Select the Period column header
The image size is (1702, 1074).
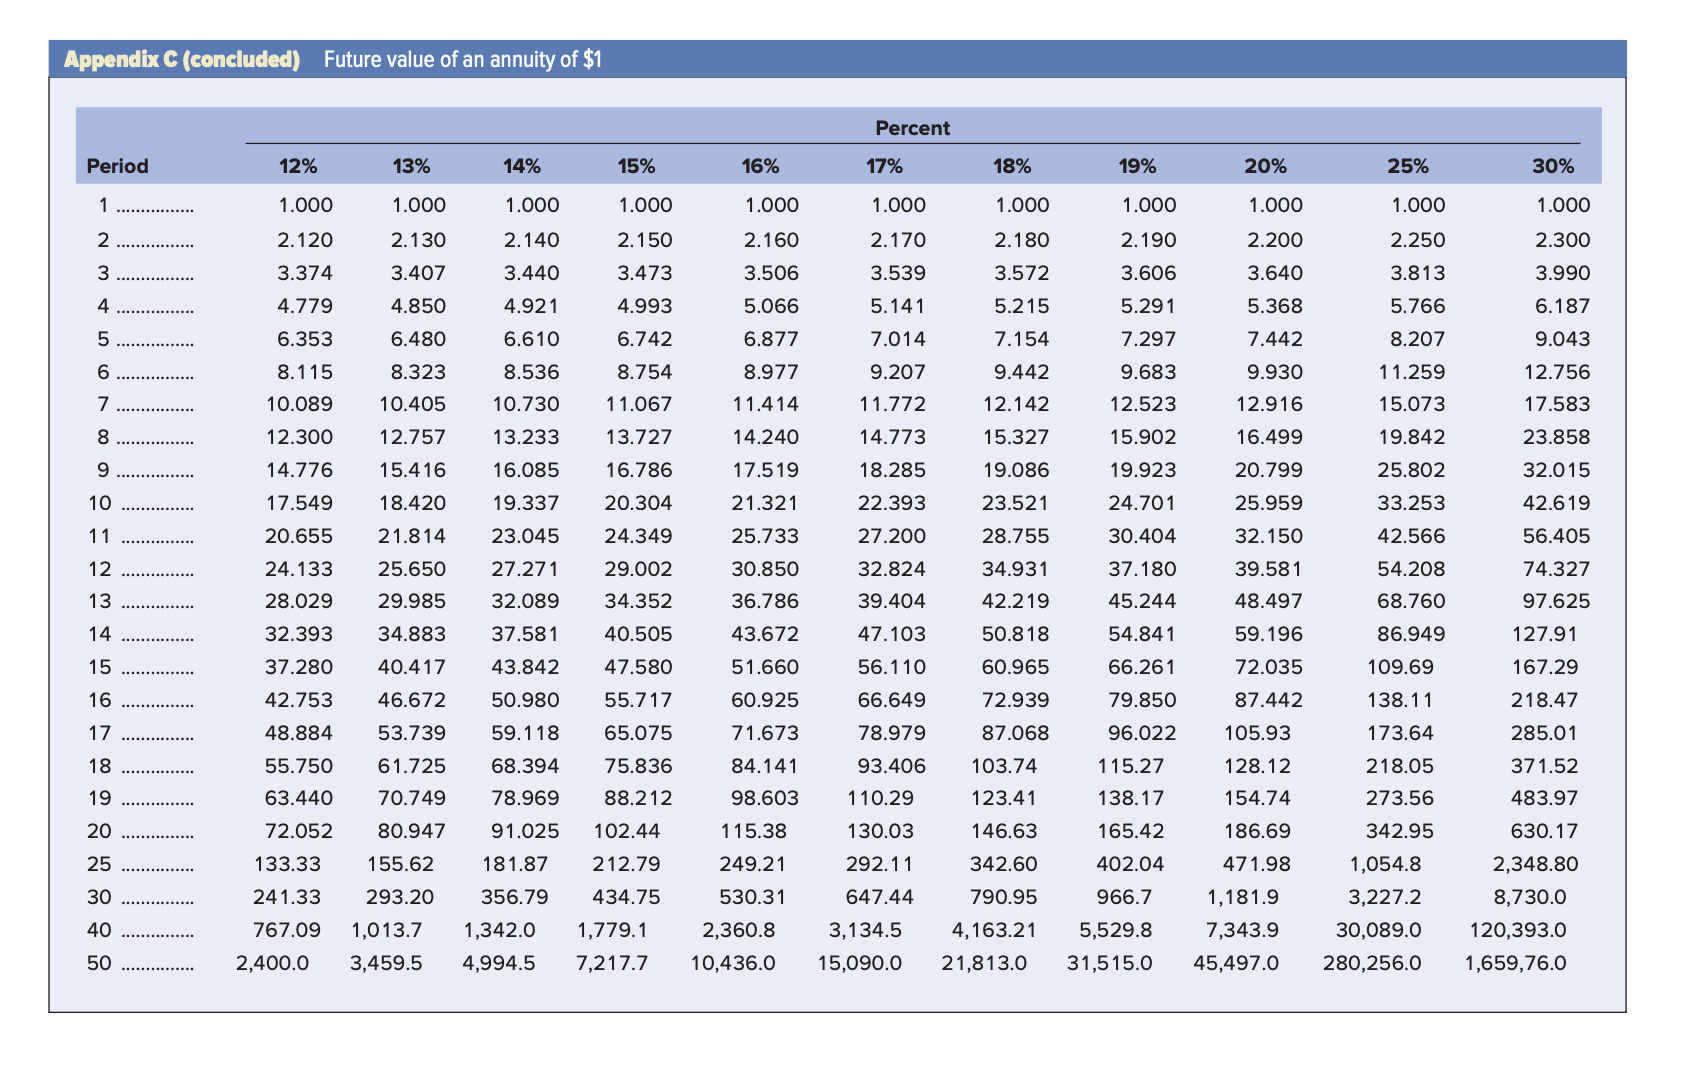(117, 165)
